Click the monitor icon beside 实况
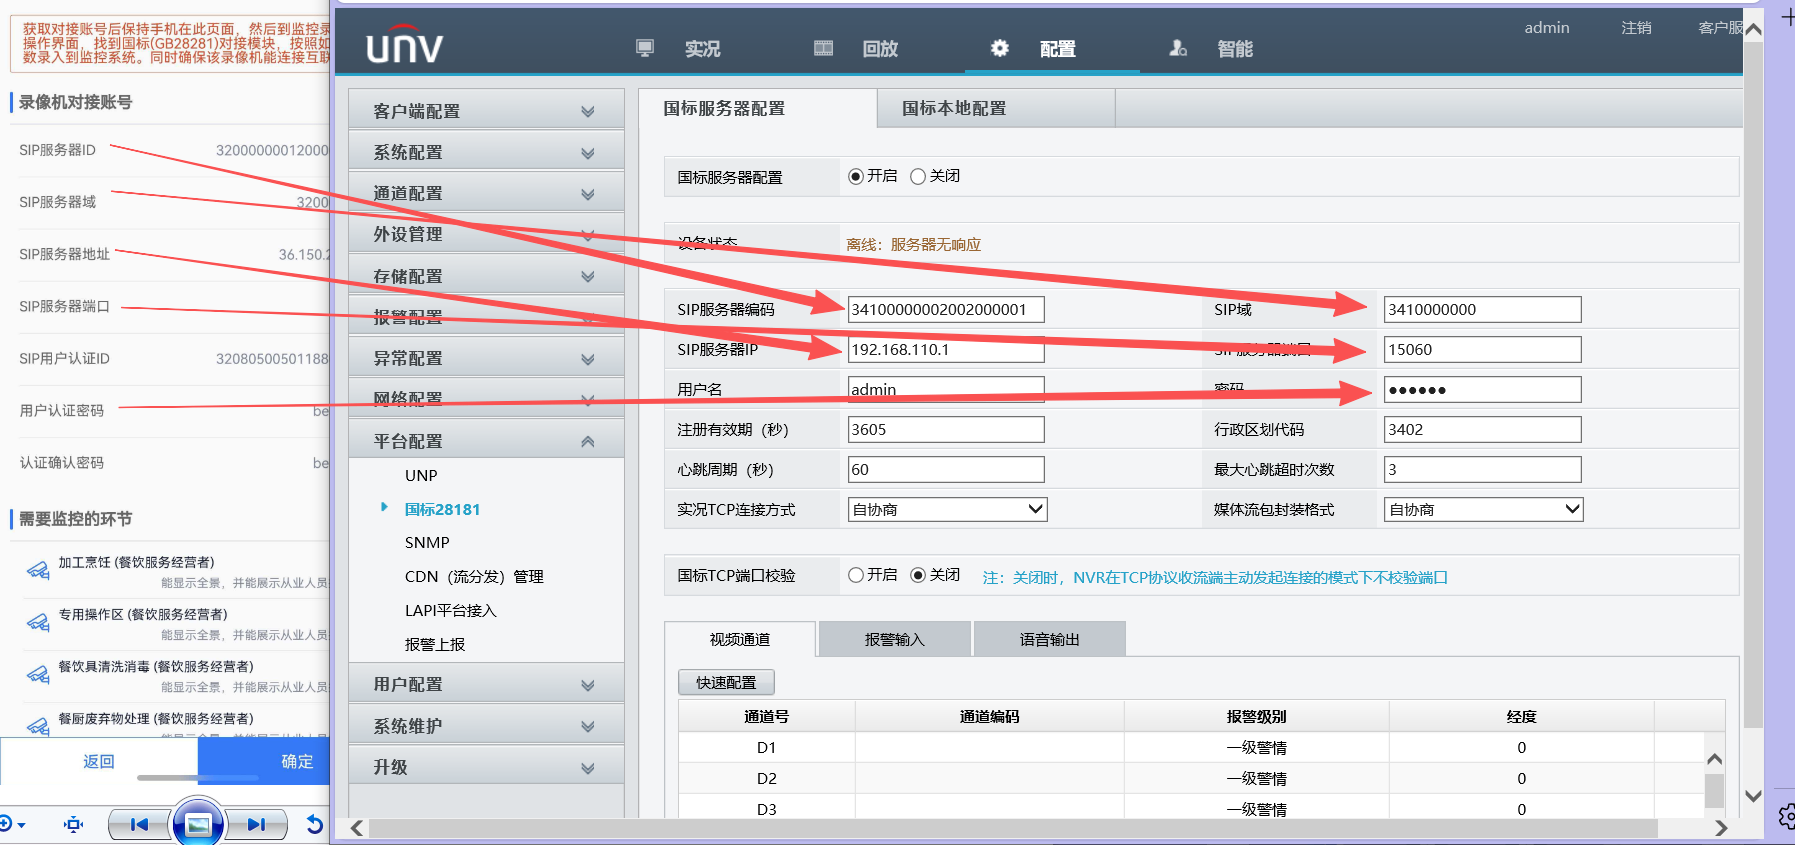The height and width of the screenshot is (845, 1795). tap(645, 48)
